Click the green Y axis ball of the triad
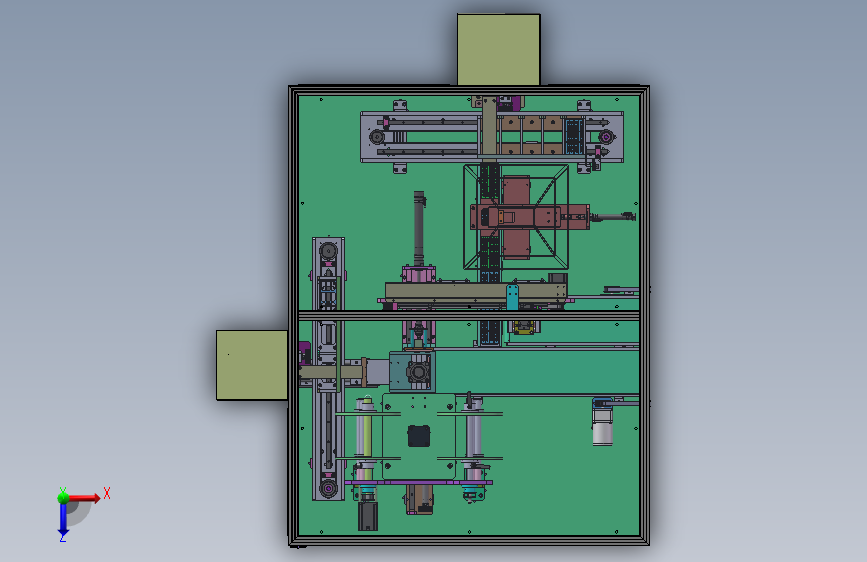The height and width of the screenshot is (562, 867). [x=63, y=497]
